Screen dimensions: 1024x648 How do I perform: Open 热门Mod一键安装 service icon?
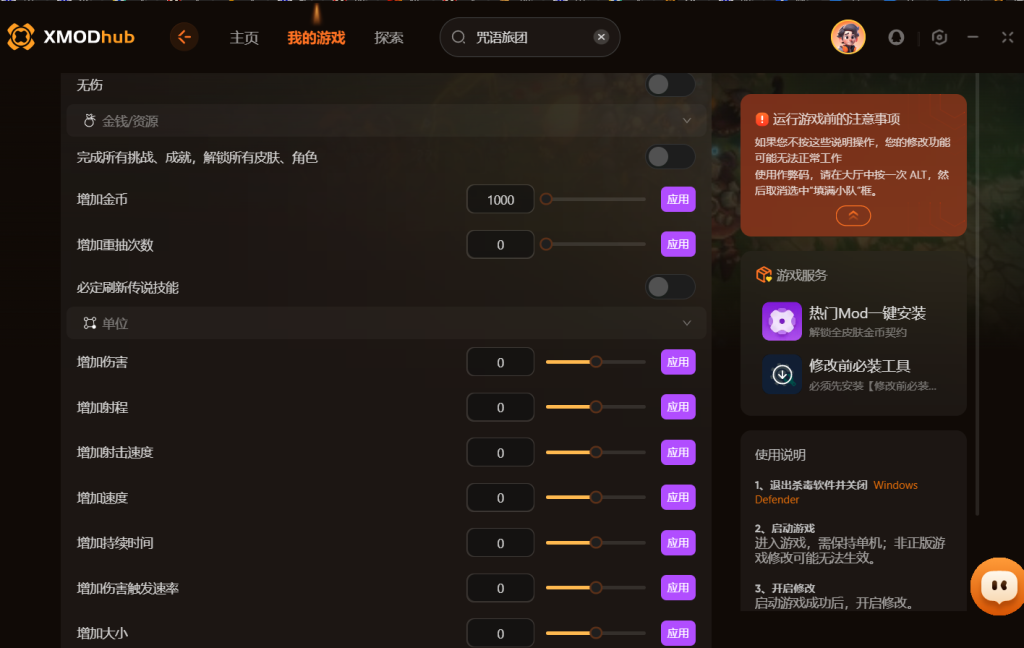pyautogui.click(x=782, y=321)
